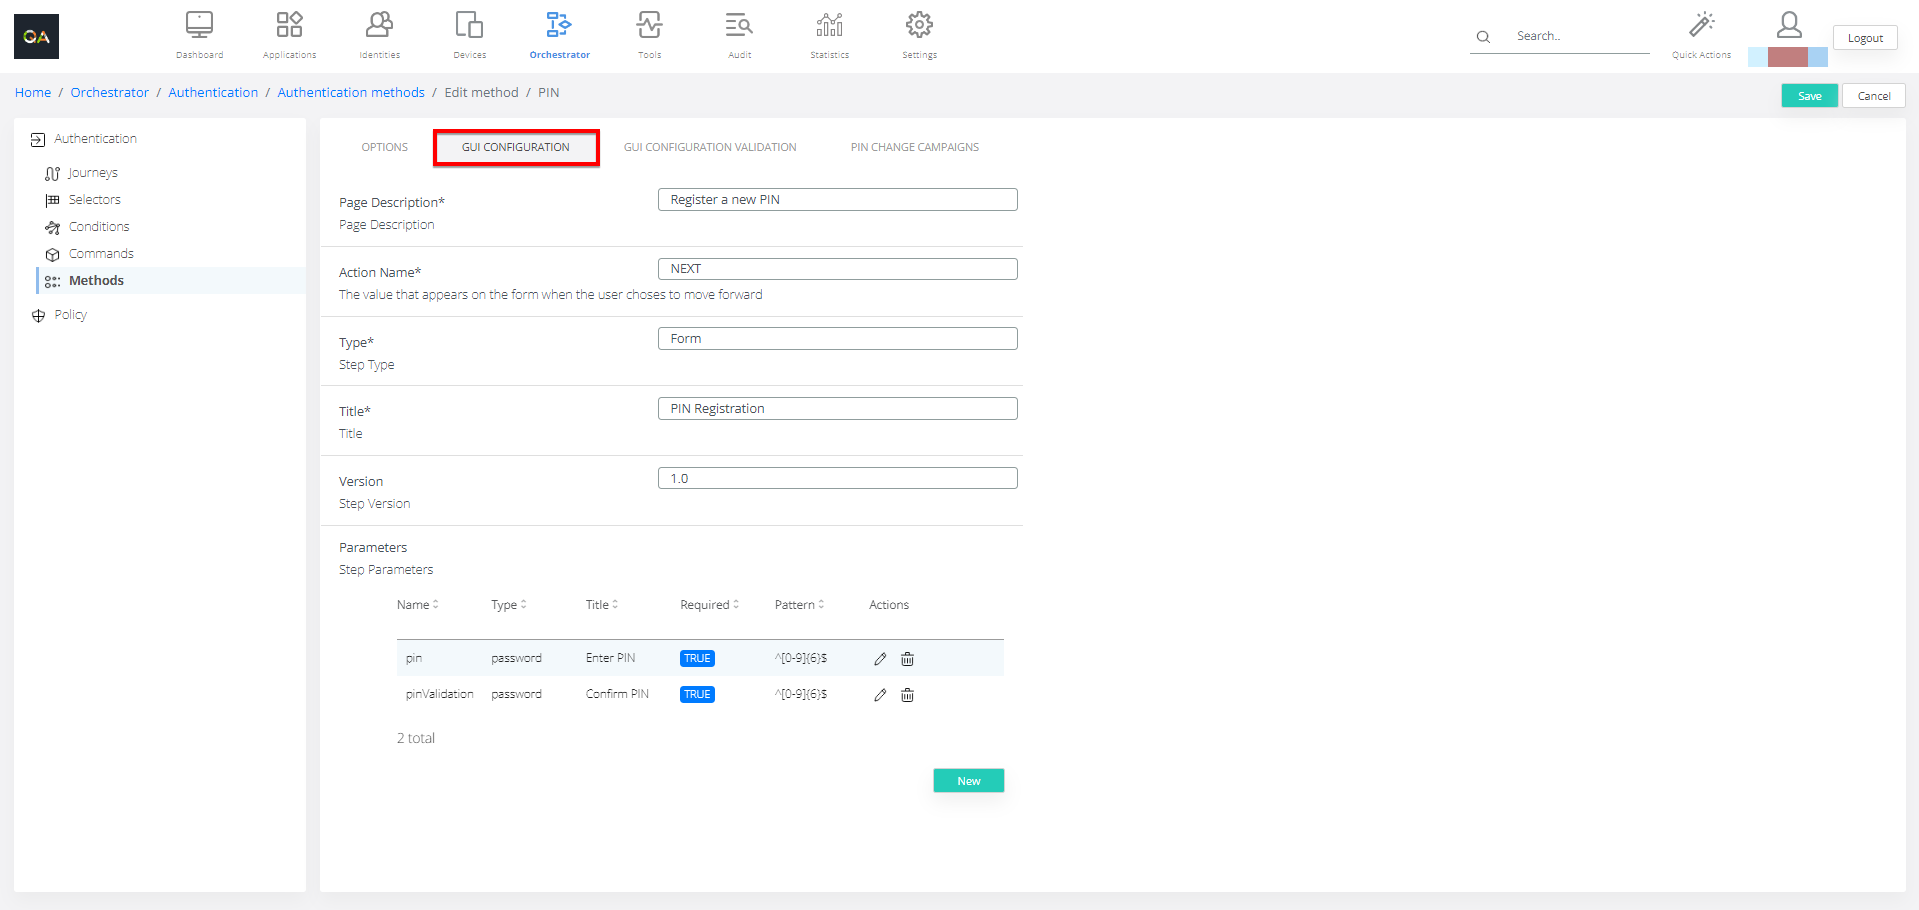Delete the pinValidation parameter row
This screenshot has width=1919, height=910.
[907, 695]
